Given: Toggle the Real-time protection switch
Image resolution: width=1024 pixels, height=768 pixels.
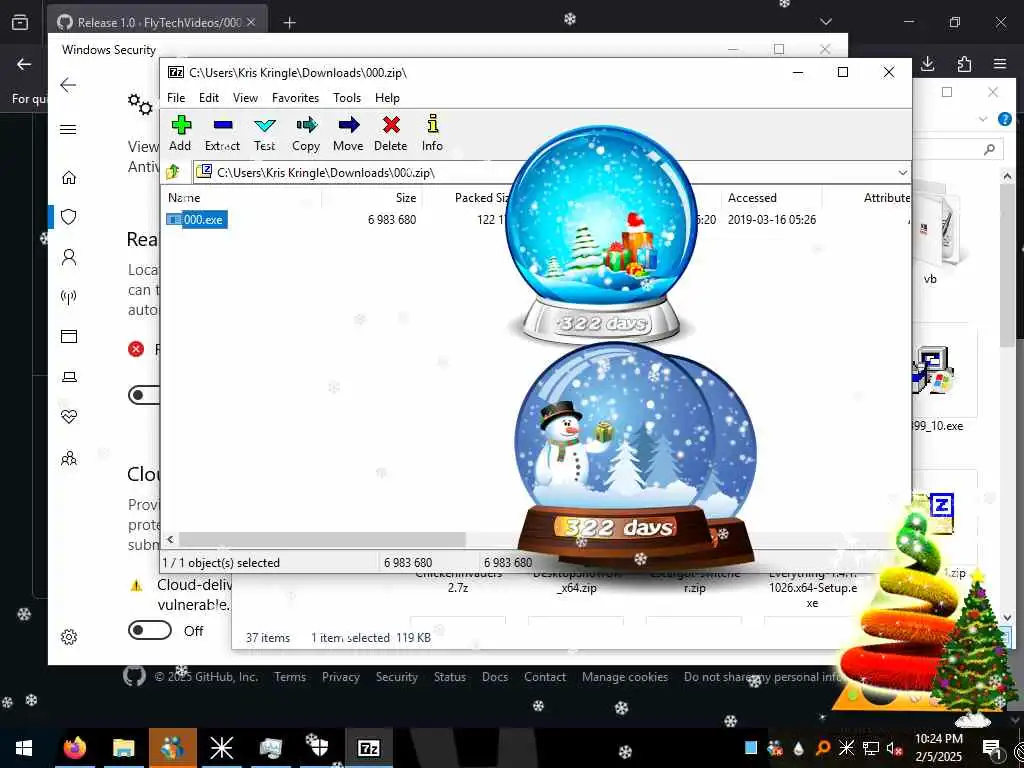Looking at the screenshot, I should pyautogui.click(x=144, y=395).
